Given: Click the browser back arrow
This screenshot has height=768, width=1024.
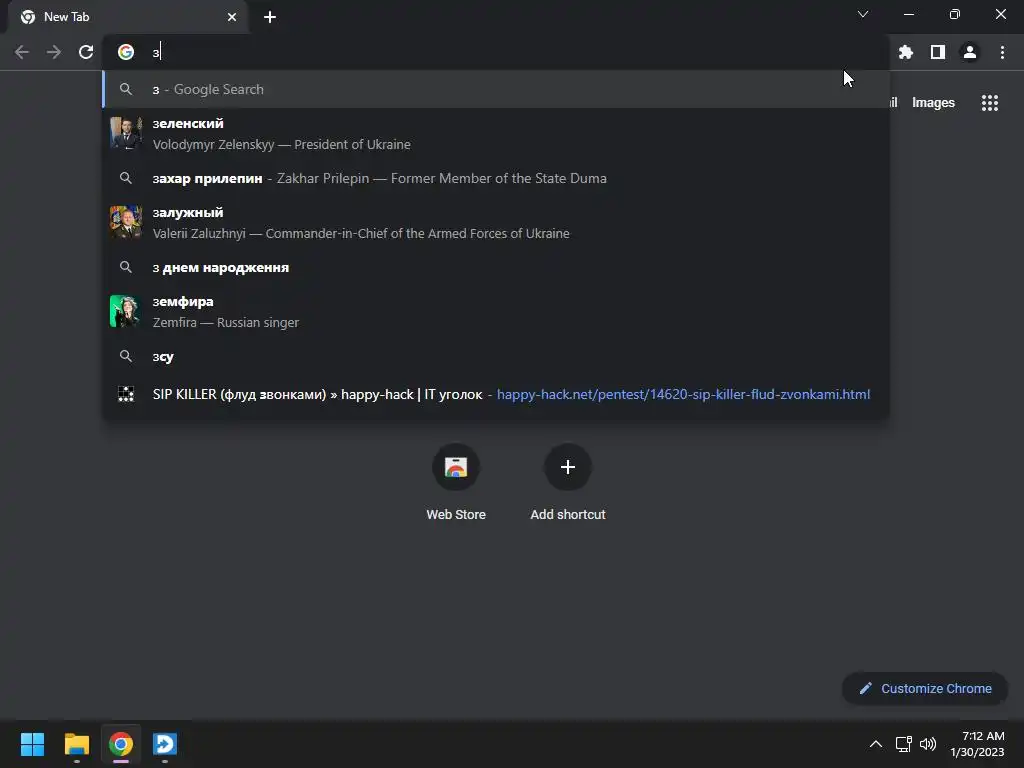Looking at the screenshot, I should tap(22, 52).
